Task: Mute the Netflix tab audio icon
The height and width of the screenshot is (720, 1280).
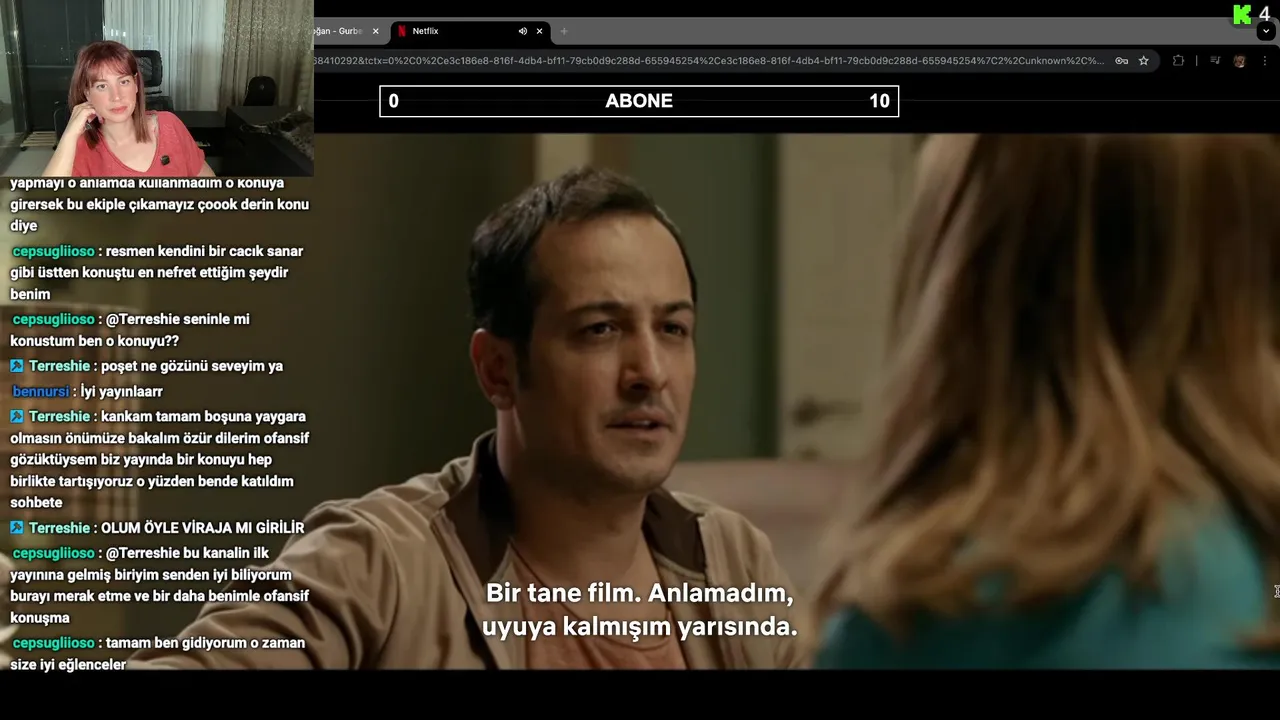Action: tap(522, 31)
